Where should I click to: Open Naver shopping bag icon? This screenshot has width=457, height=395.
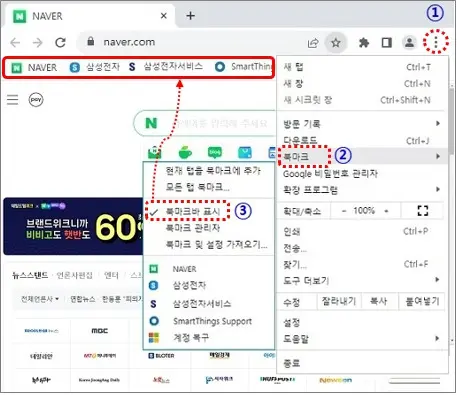(245, 152)
